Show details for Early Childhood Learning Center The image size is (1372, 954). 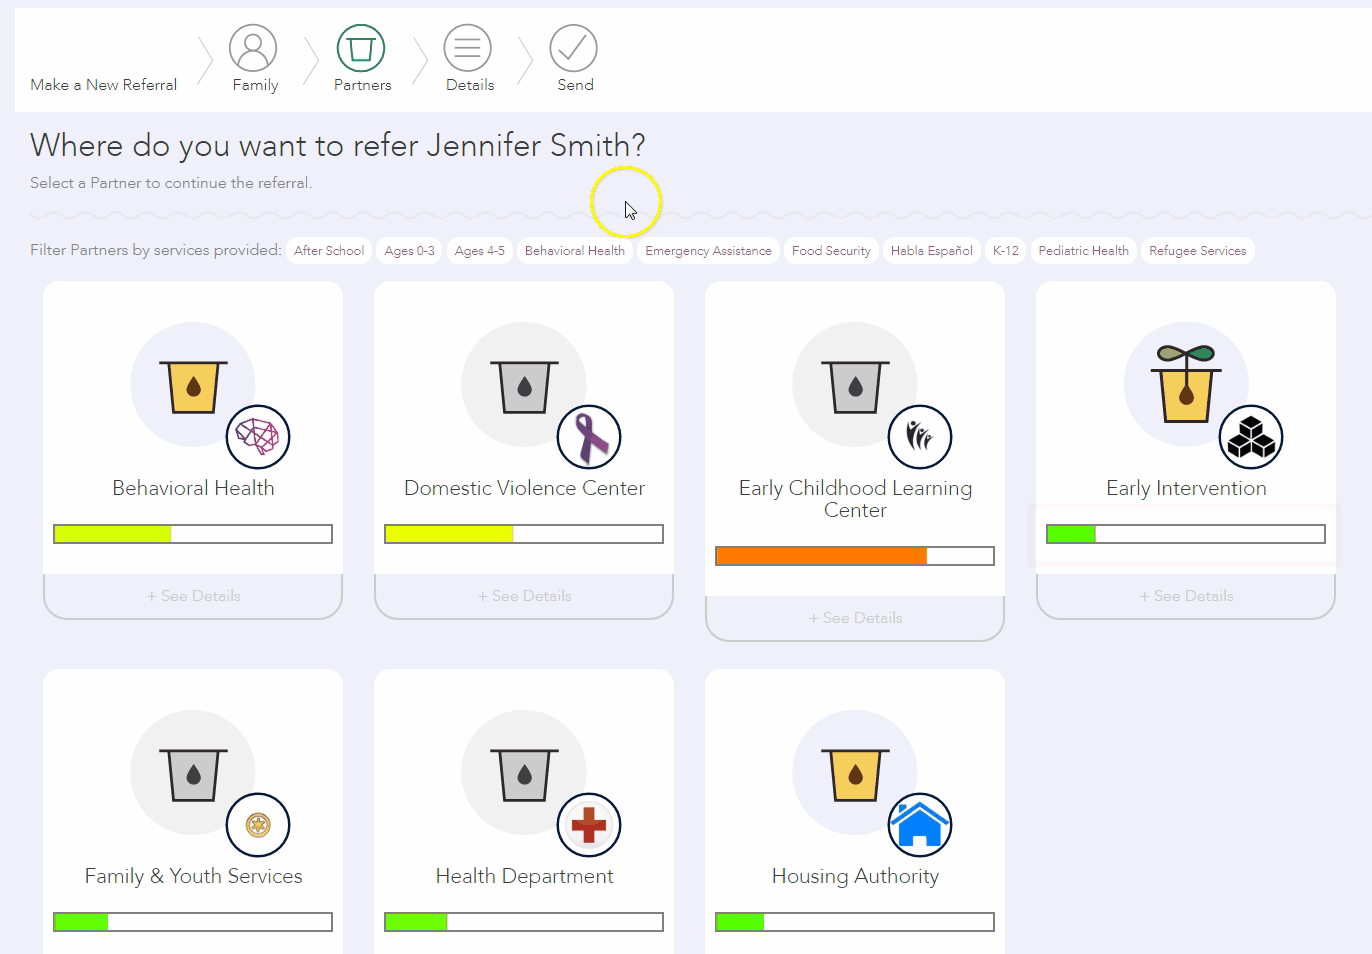[x=855, y=618]
